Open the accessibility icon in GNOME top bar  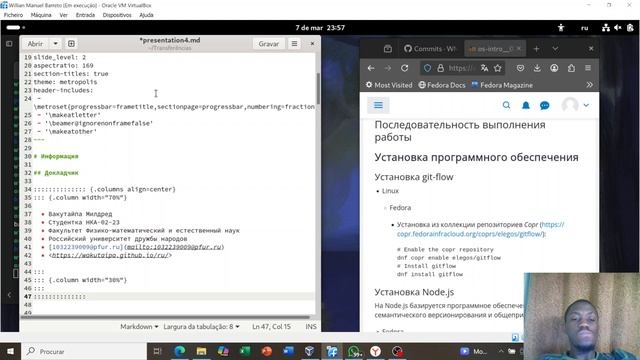[561, 28]
